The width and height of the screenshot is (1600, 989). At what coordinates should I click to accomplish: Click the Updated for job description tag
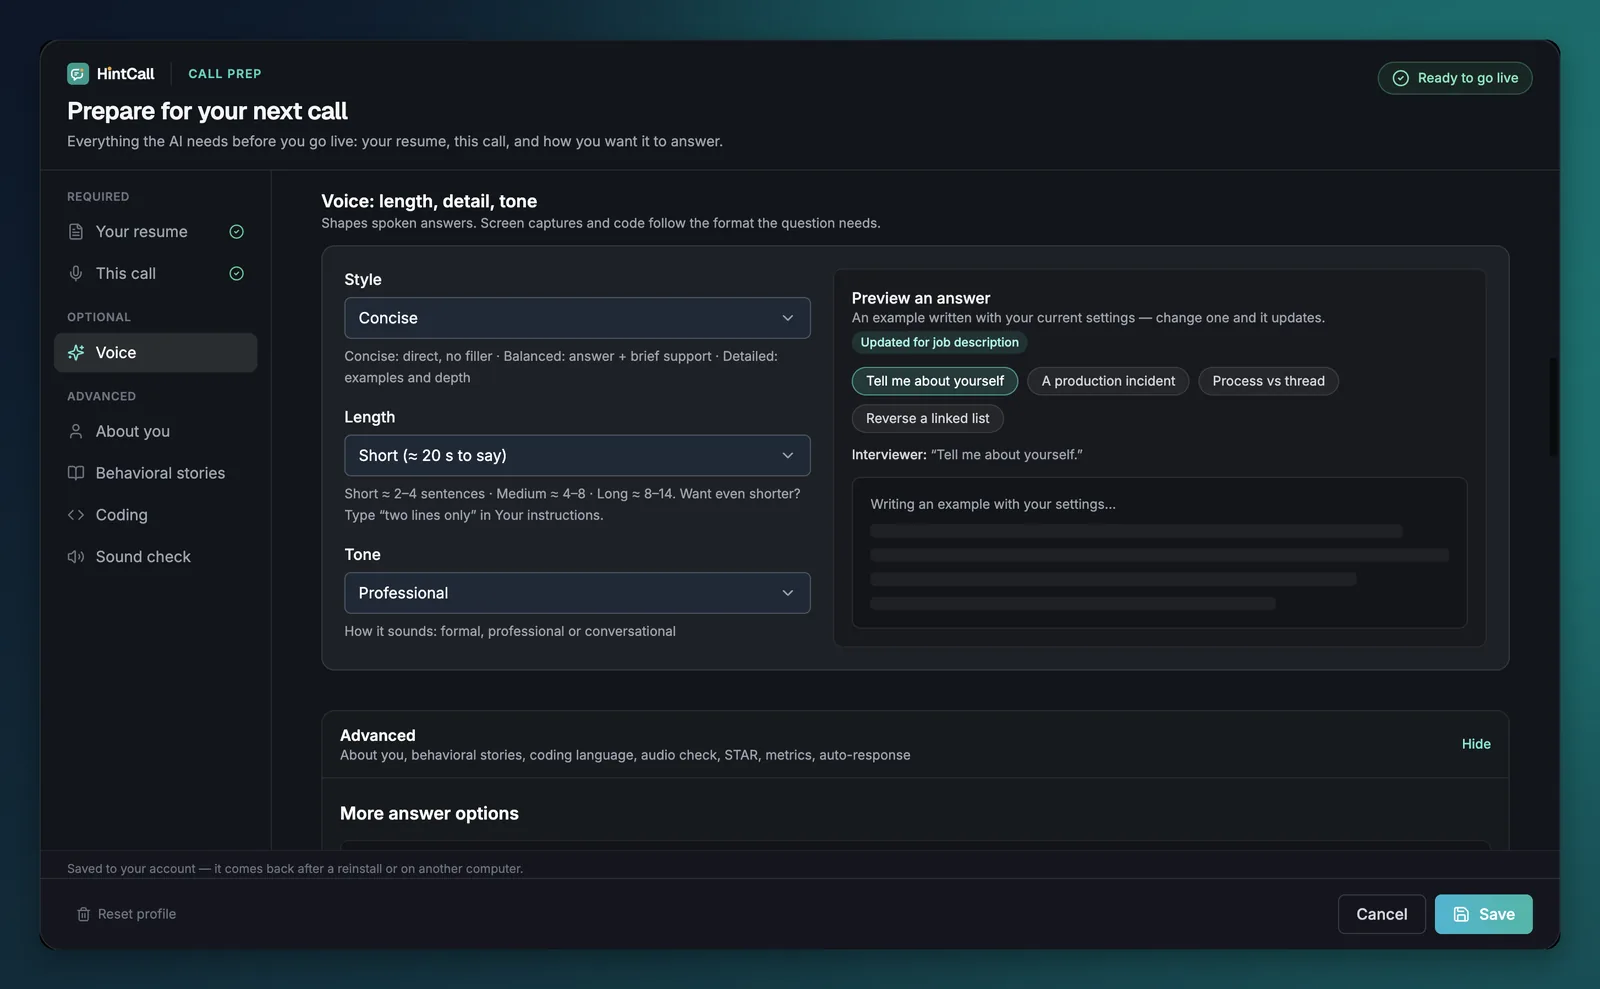coord(939,343)
